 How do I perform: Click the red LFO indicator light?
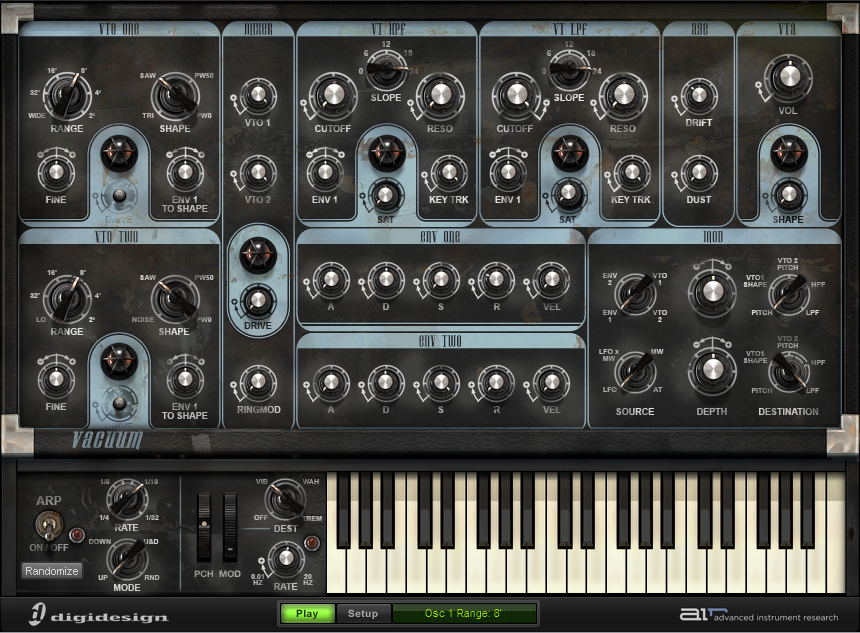click(x=312, y=544)
